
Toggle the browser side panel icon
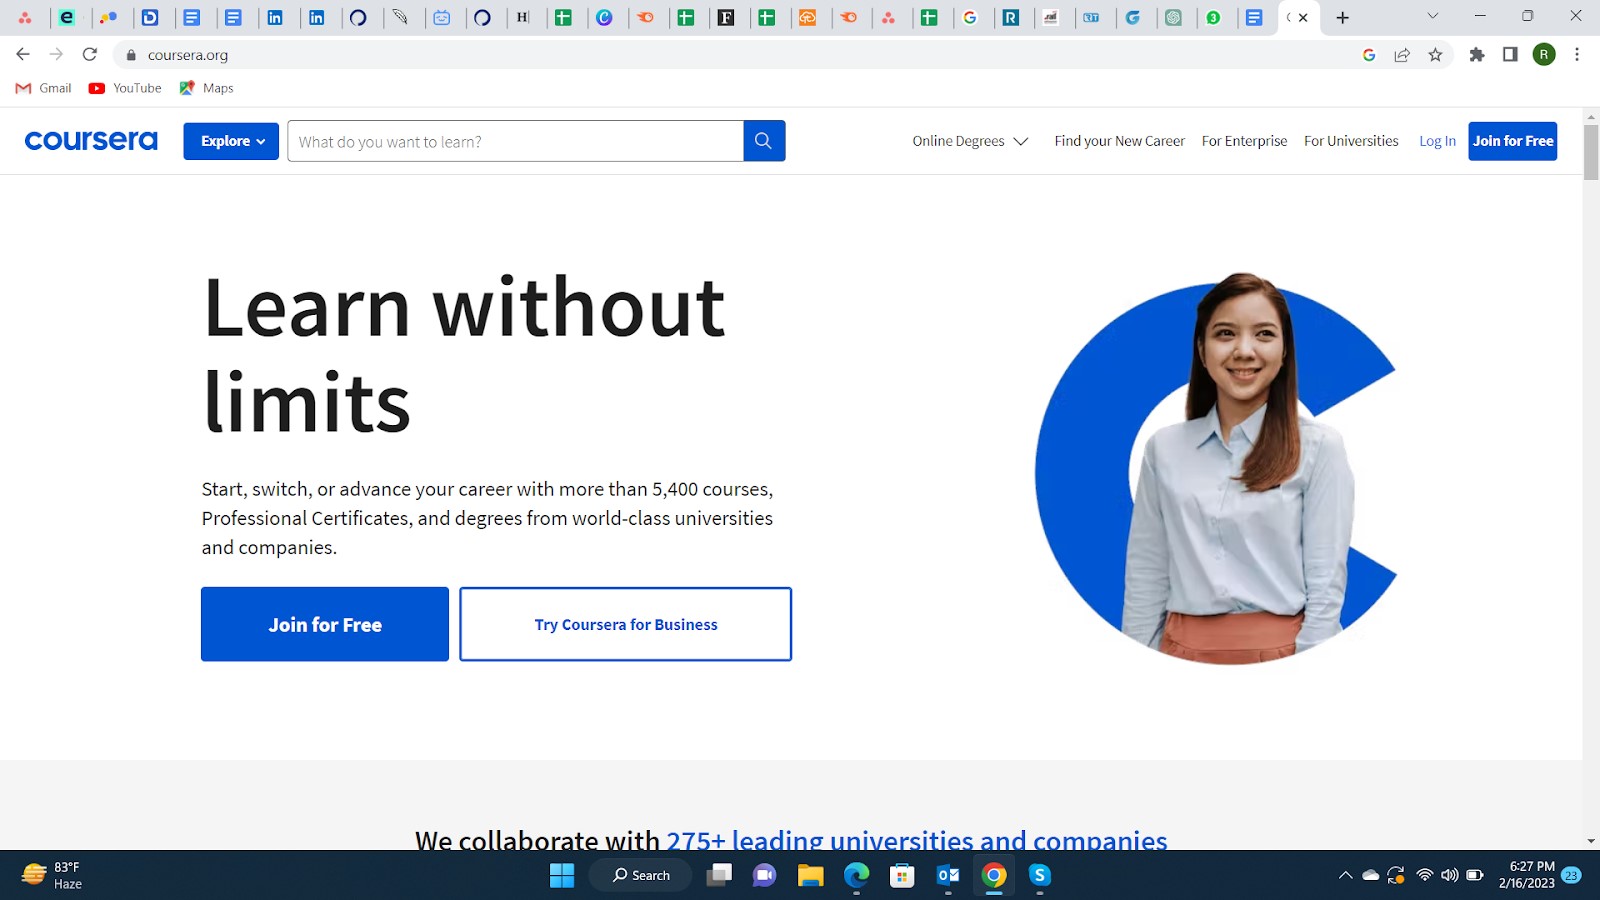pos(1510,55)
